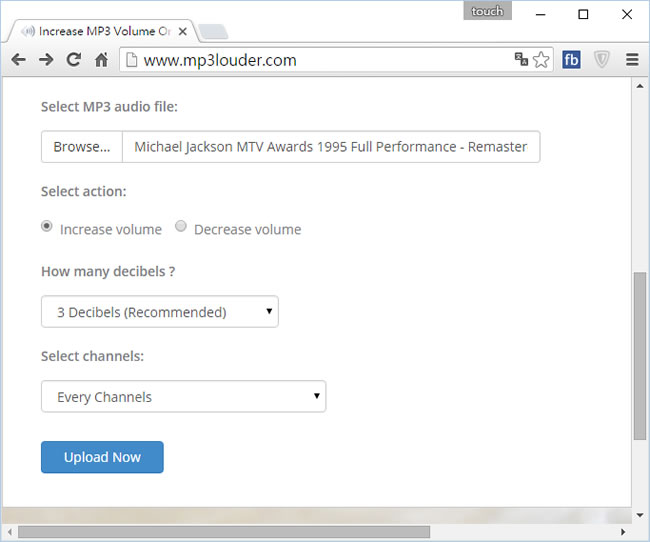Open a new tab with blank tab button
Viewport: 650px width, 542px height.
pyautogui.click(x=212, y=31)
